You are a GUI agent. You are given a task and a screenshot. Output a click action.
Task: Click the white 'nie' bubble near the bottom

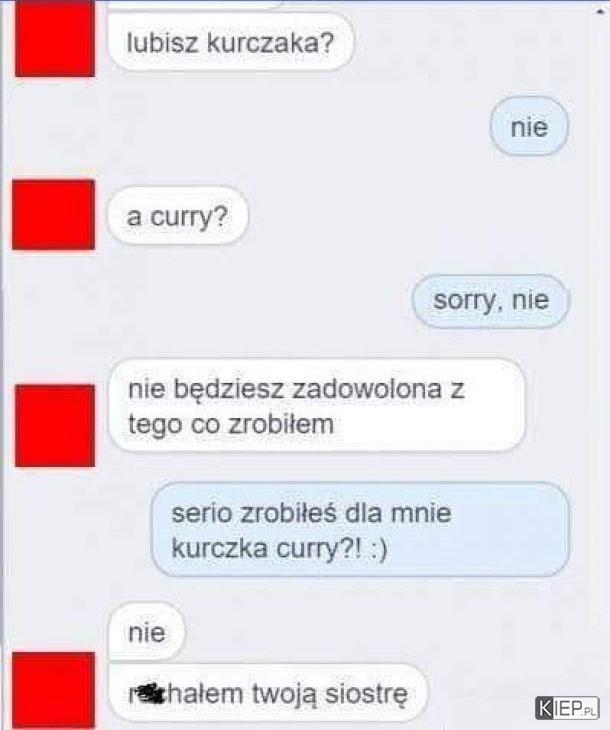(x=147, y=632)
